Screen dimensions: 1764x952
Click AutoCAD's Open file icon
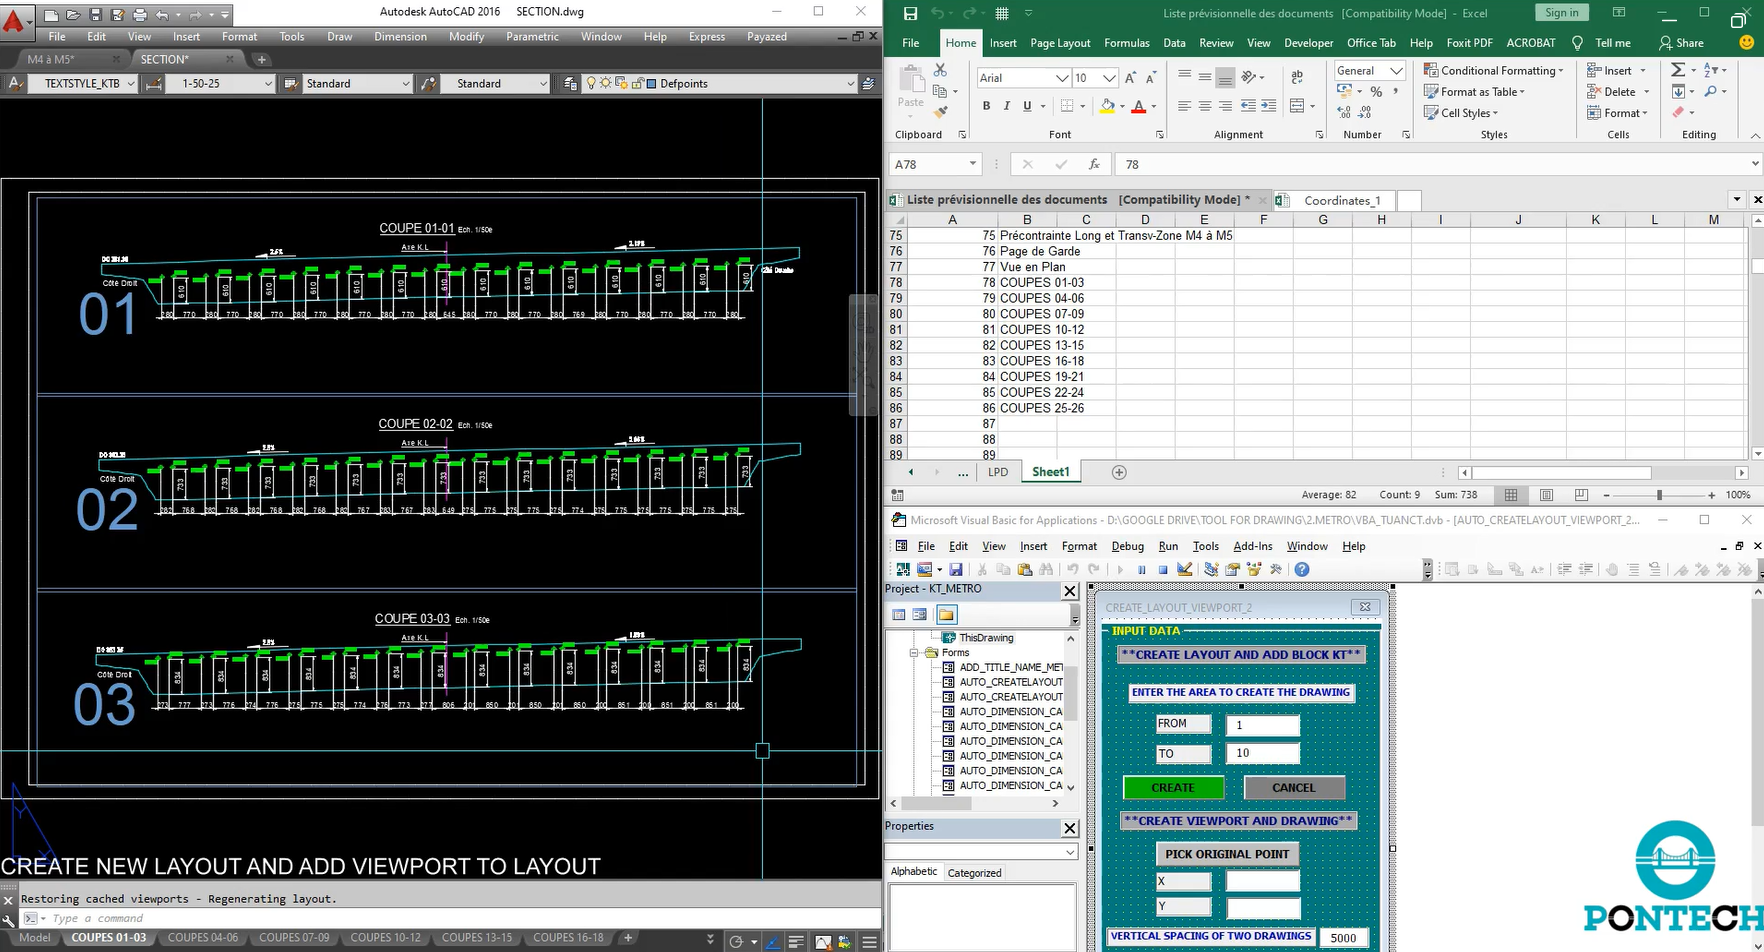(73, 15)
